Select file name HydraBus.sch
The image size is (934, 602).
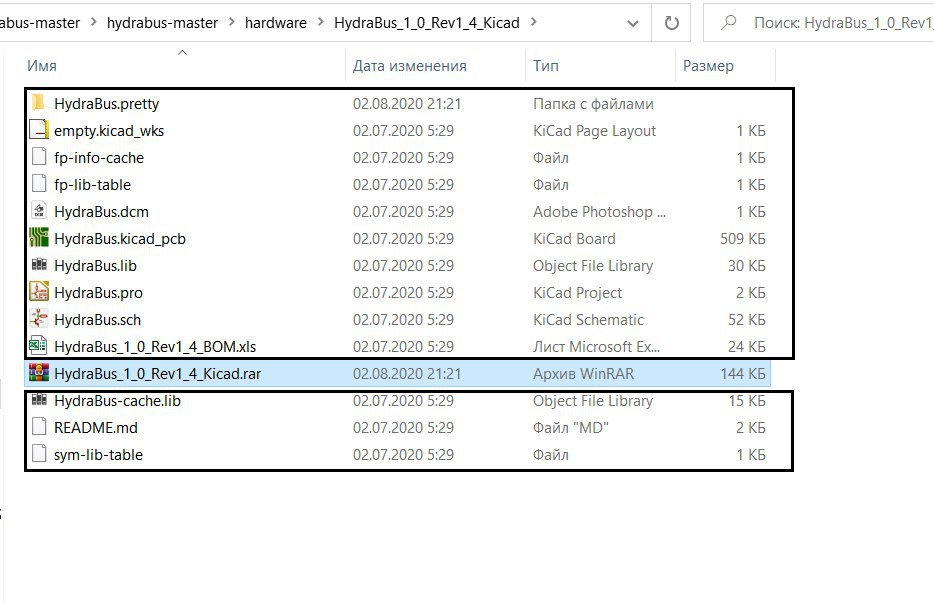pos(97,319)
